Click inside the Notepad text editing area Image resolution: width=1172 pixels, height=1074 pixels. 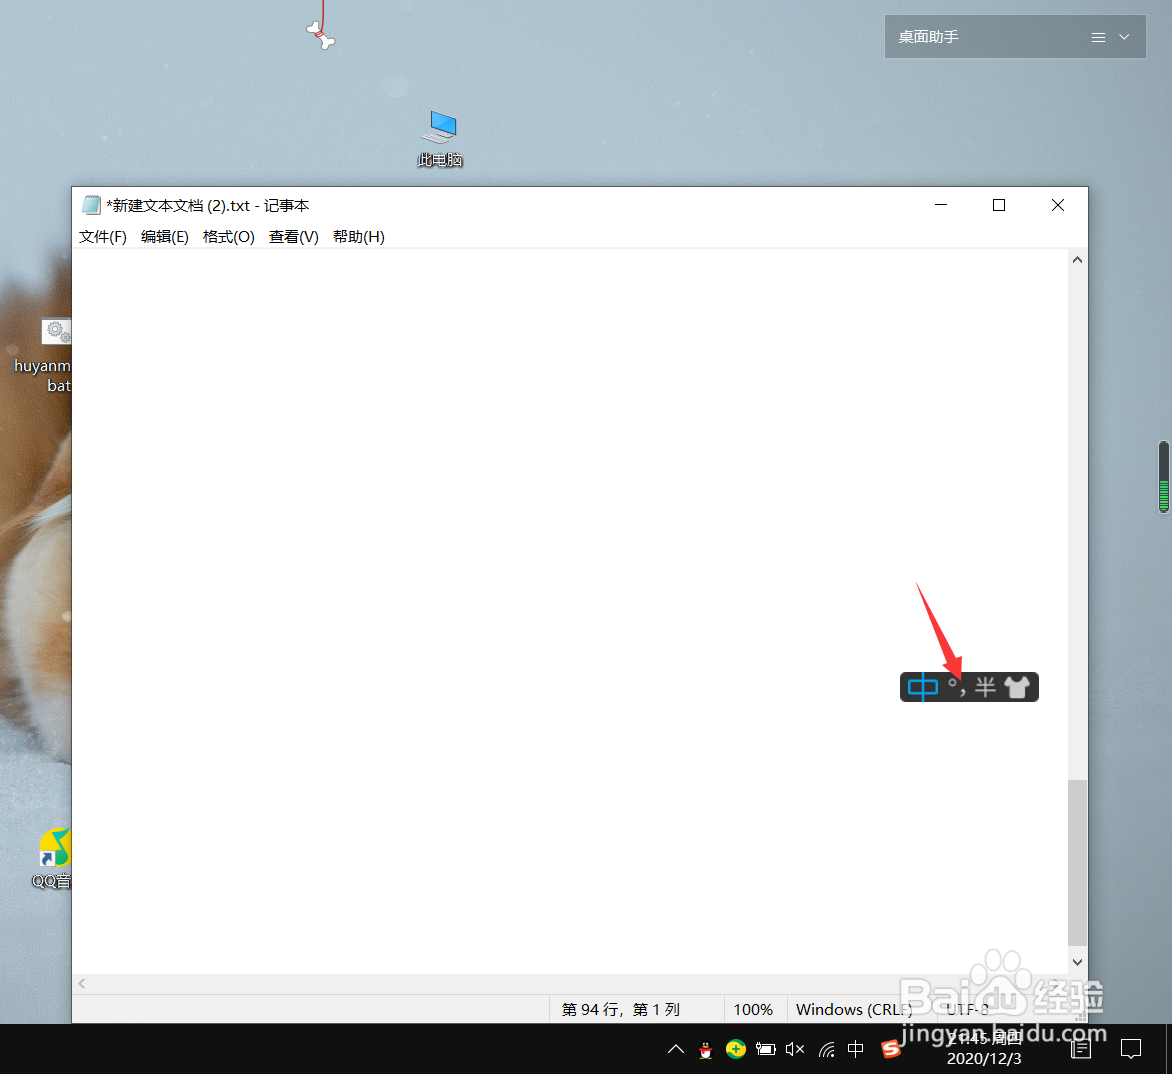click(570, 610)
